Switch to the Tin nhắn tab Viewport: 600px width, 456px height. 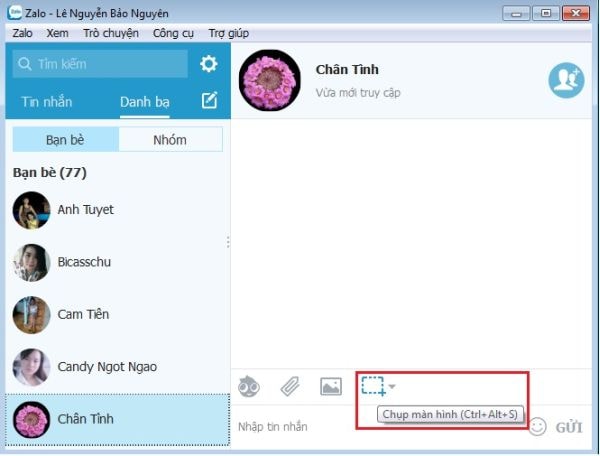[47, 102]
